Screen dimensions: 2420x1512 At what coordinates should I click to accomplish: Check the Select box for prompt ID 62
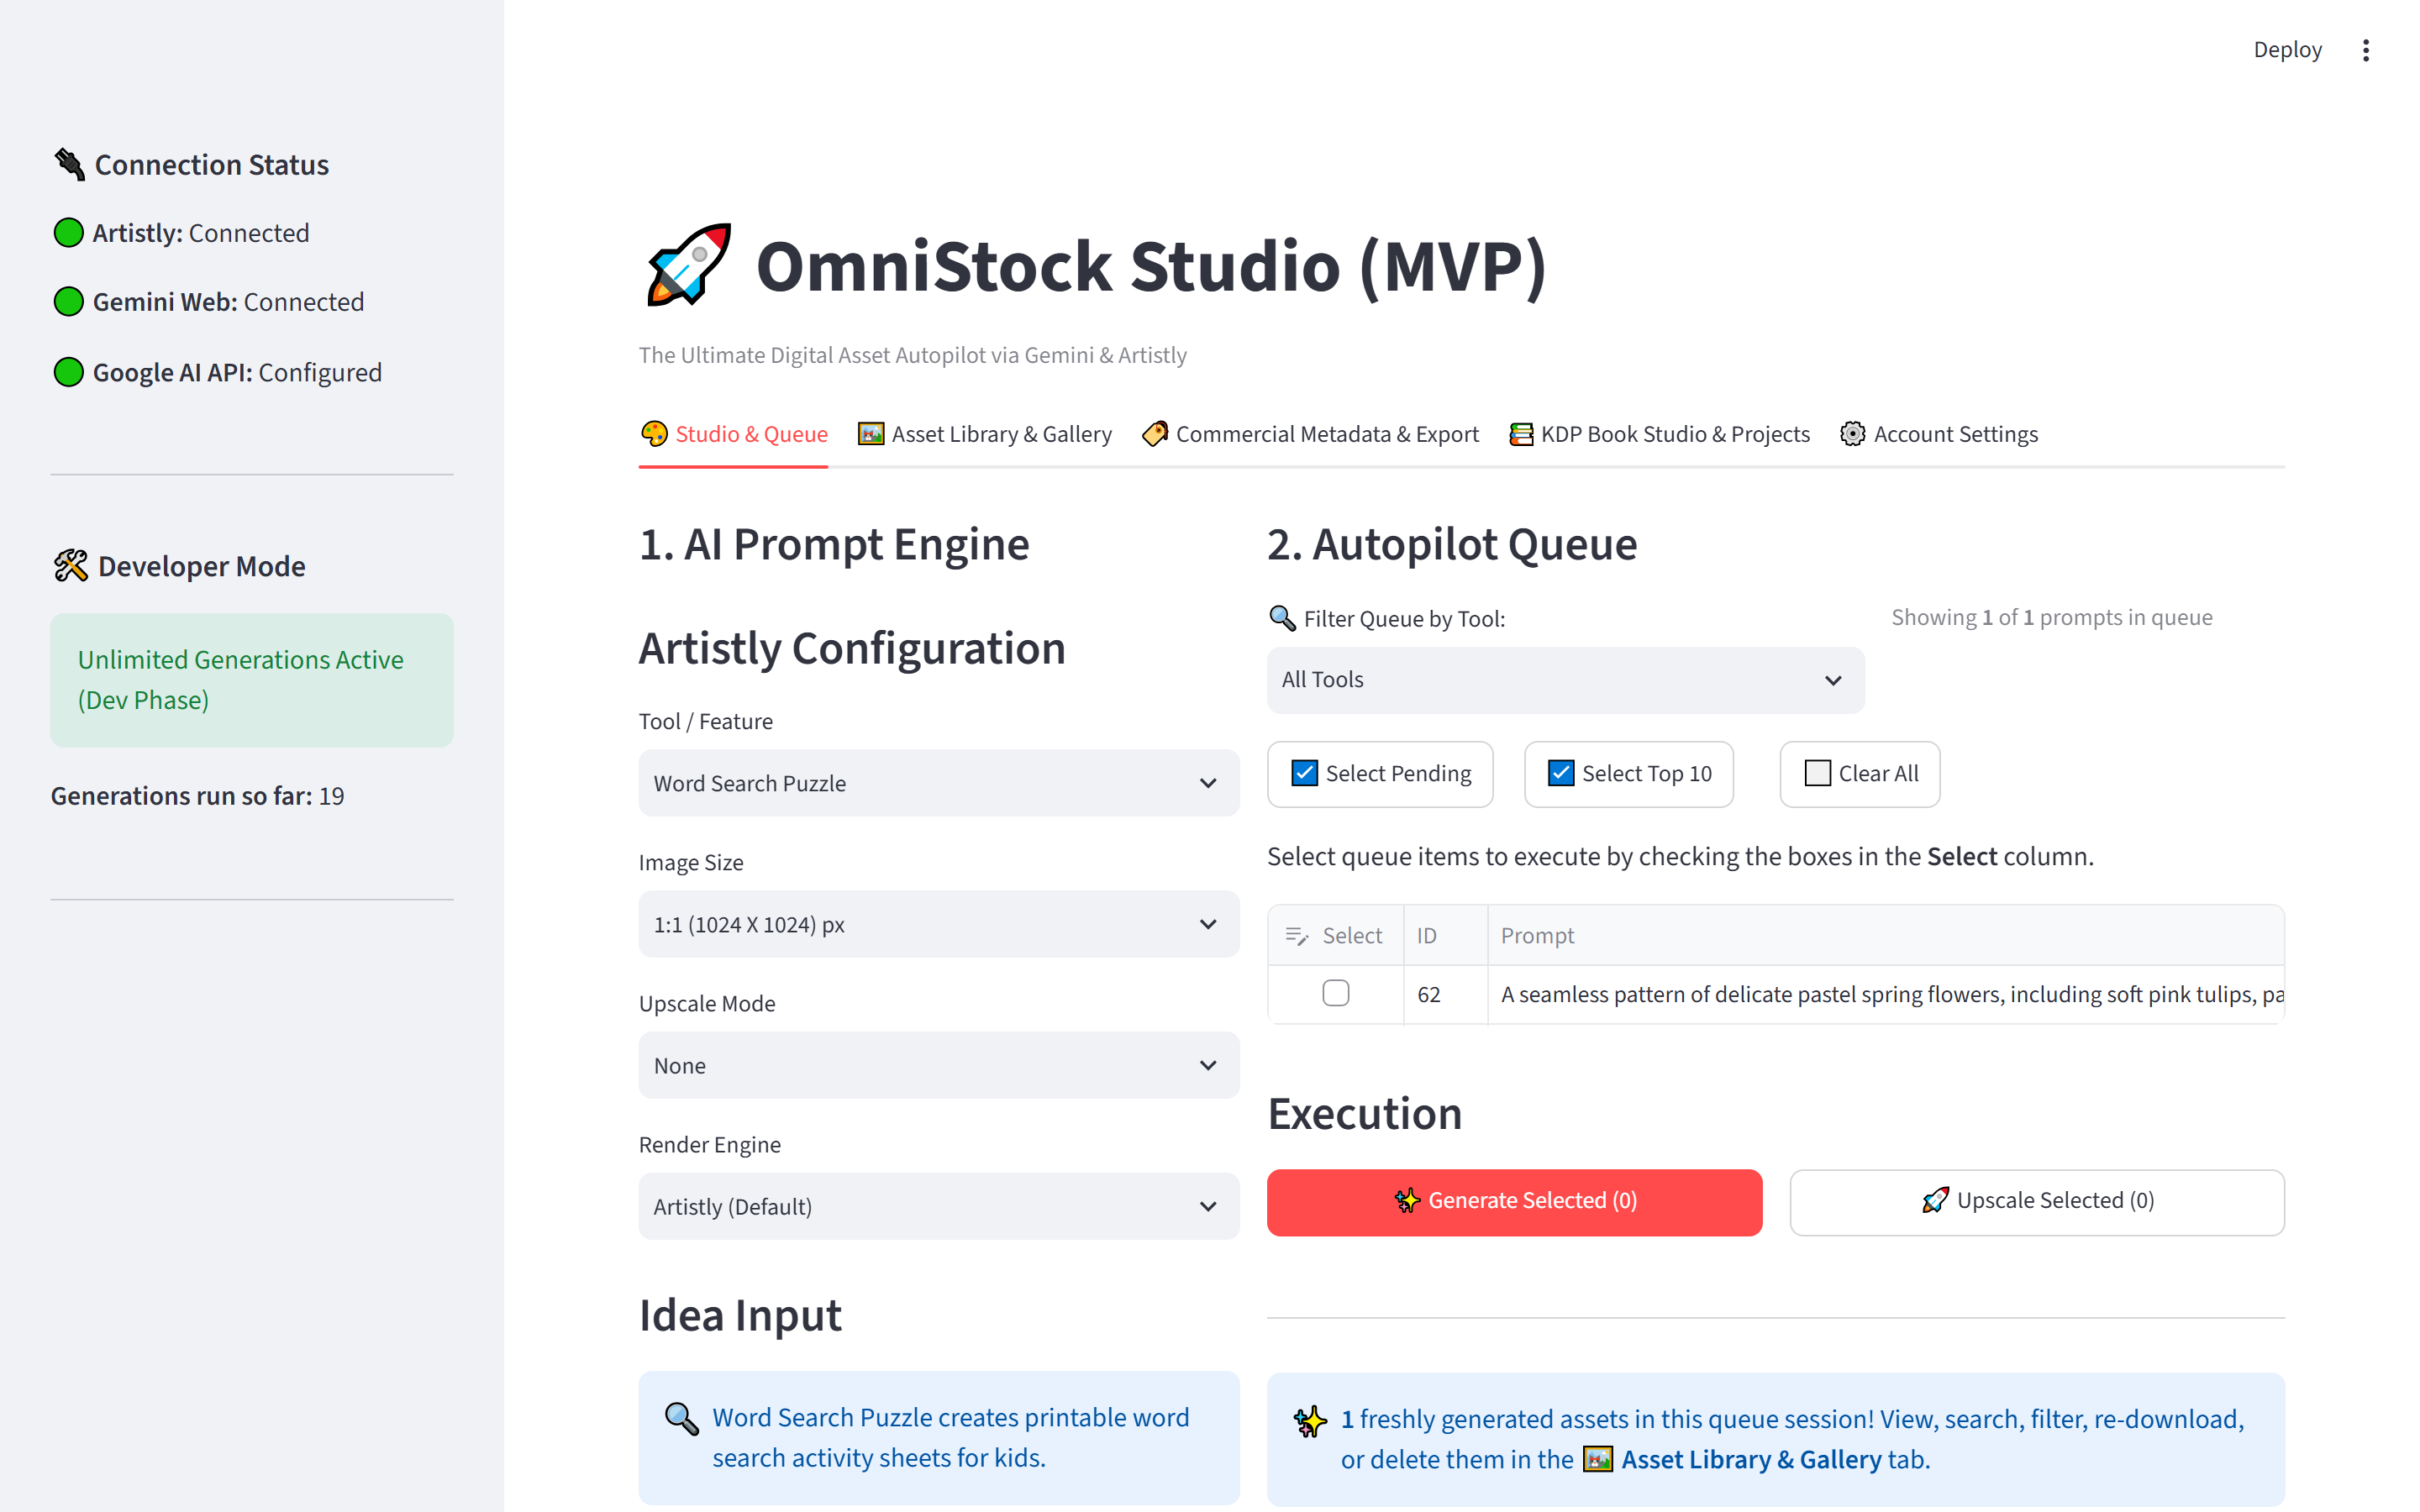[x=1335, y=993]
